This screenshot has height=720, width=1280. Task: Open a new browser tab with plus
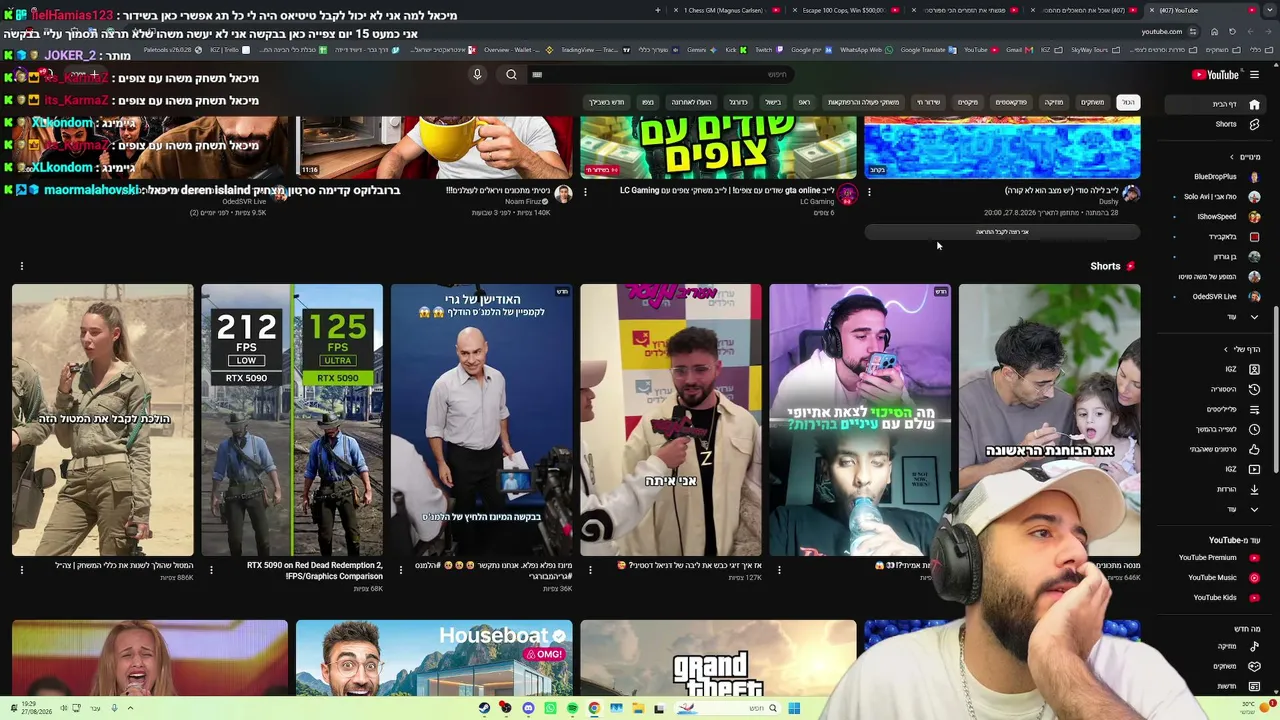coord(657,10)
